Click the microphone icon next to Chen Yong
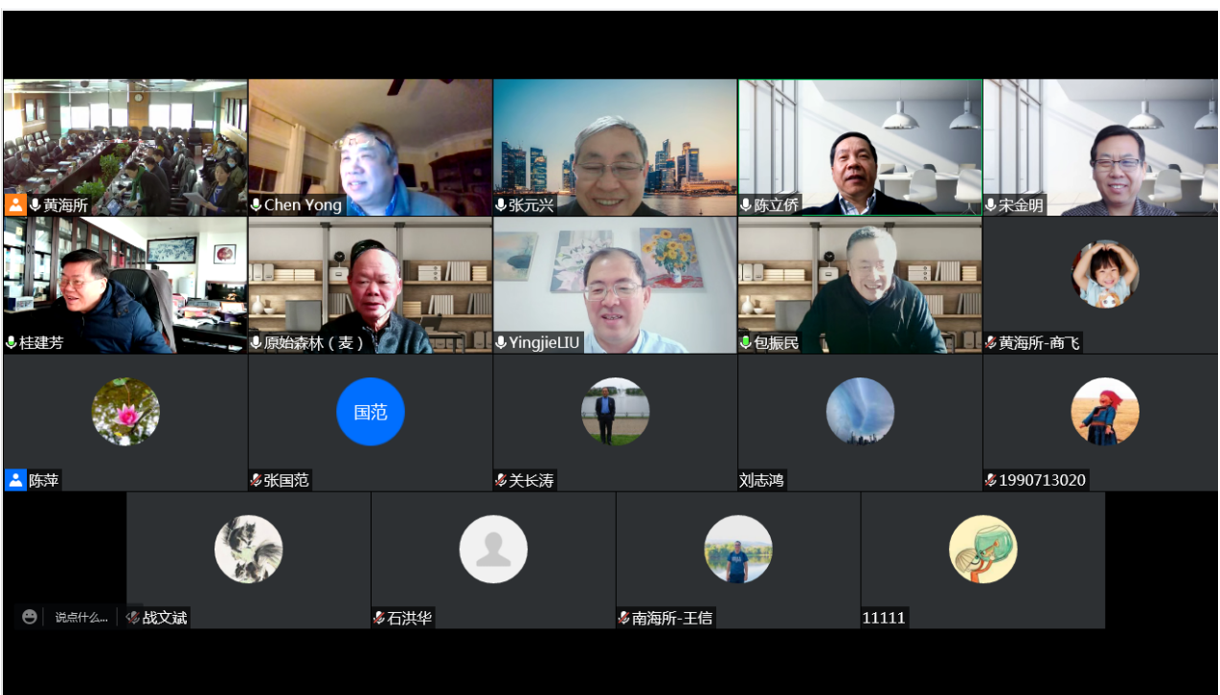Image resolution: width=1220 pixels, height=695 pixels. [256, 205]
